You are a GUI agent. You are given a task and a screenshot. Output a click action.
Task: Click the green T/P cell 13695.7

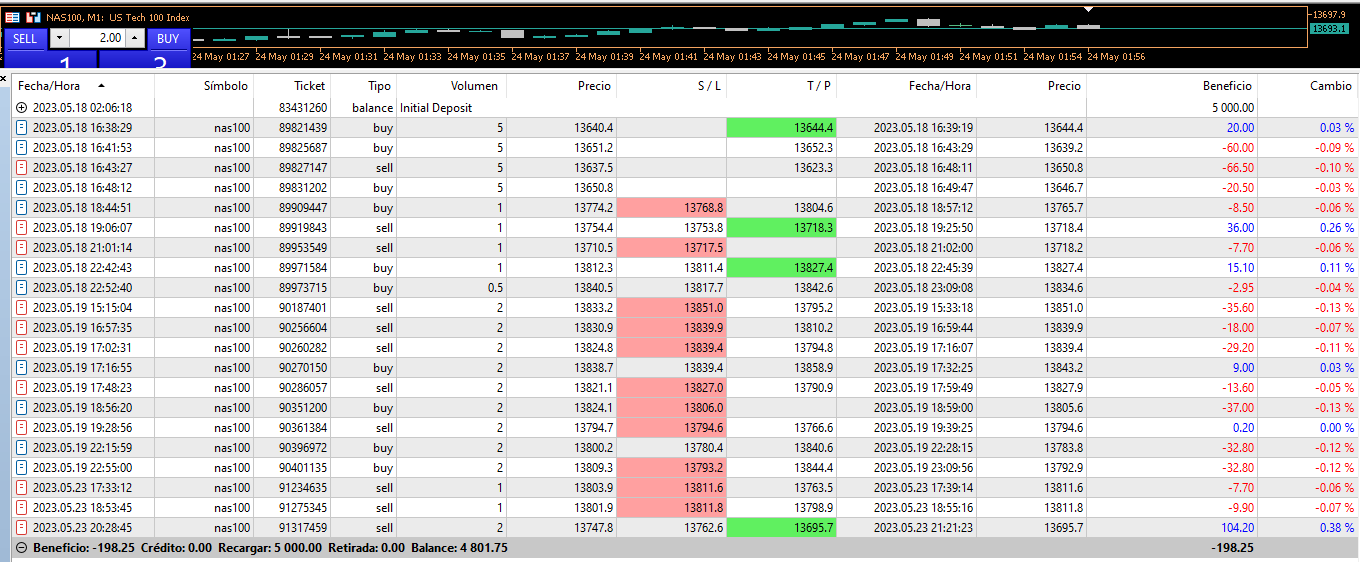click(x=781, y=528)
